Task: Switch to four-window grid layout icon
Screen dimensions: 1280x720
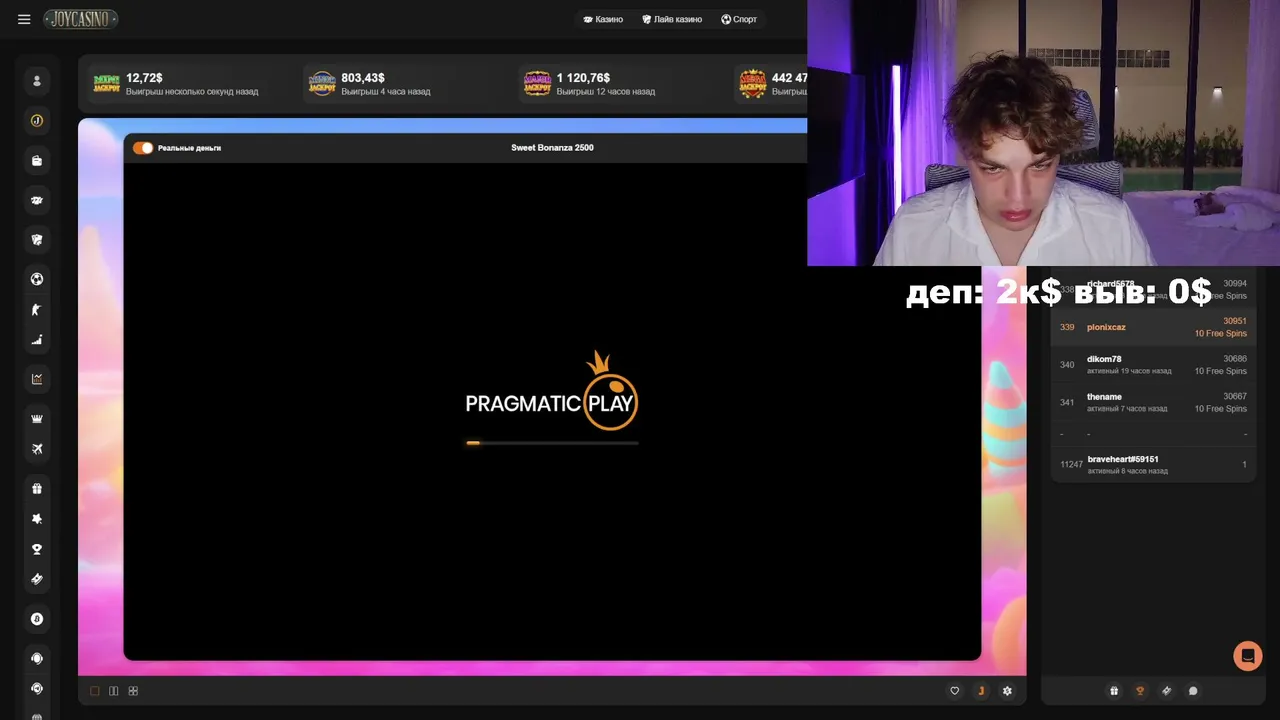Action: [133, 691]
